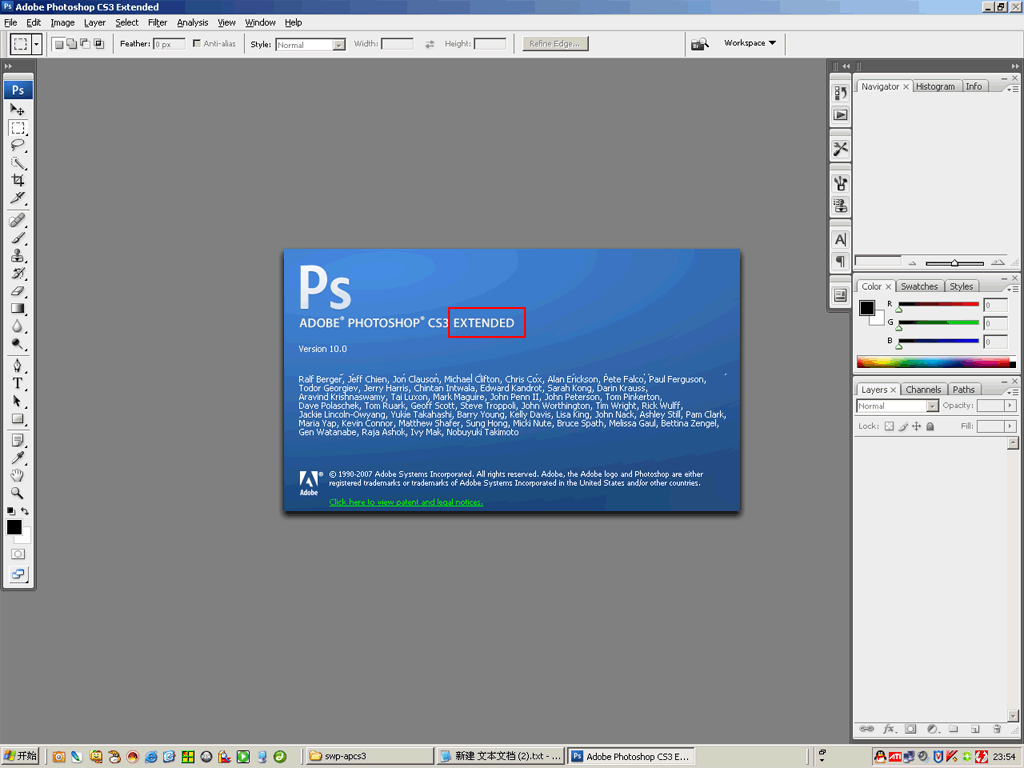Screen dimensions: 1024x768
Task: Reset to default foreground and background colors
Action: 10,511
